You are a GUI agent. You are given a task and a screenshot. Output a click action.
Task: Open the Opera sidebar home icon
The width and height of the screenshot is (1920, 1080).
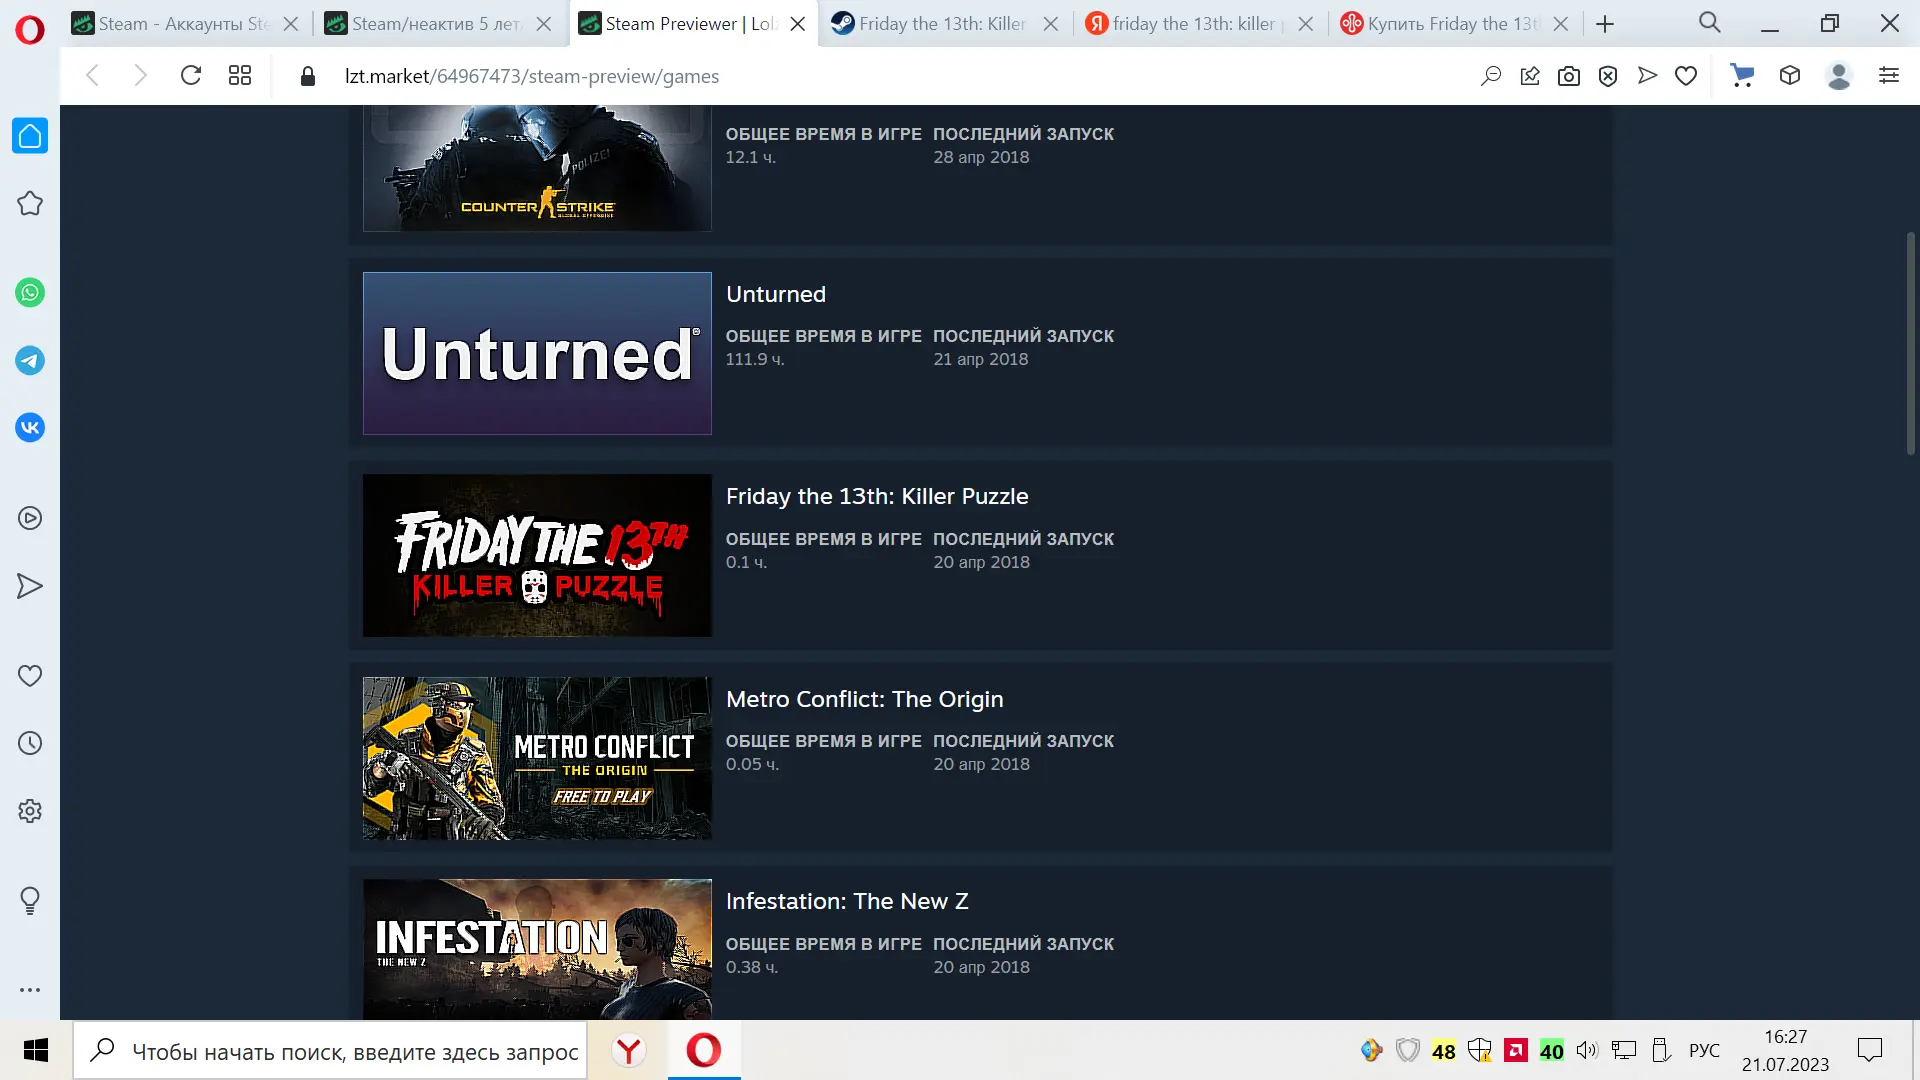click(30, 136)
